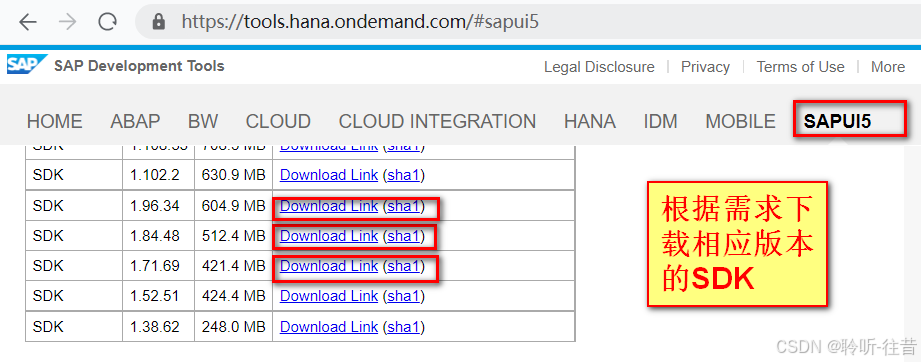
Task: Click the browser back arrow
Action: (x=28, y=22)
